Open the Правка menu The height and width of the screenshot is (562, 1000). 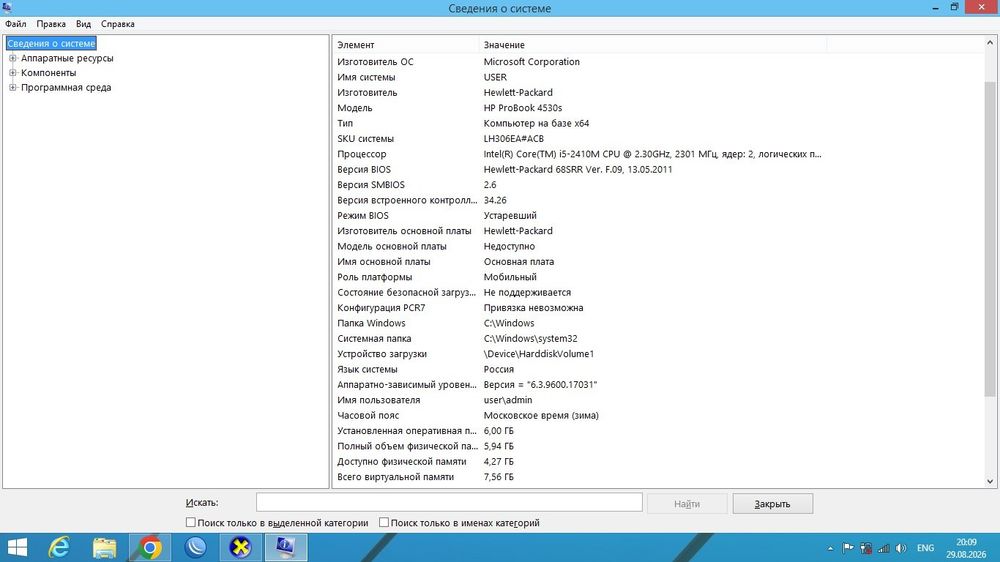point(51,24)
